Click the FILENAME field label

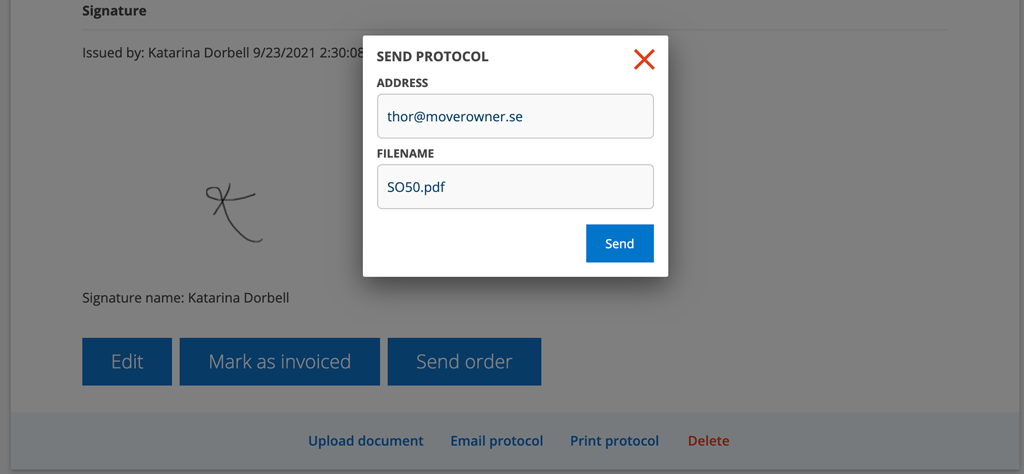click(406, 153)
